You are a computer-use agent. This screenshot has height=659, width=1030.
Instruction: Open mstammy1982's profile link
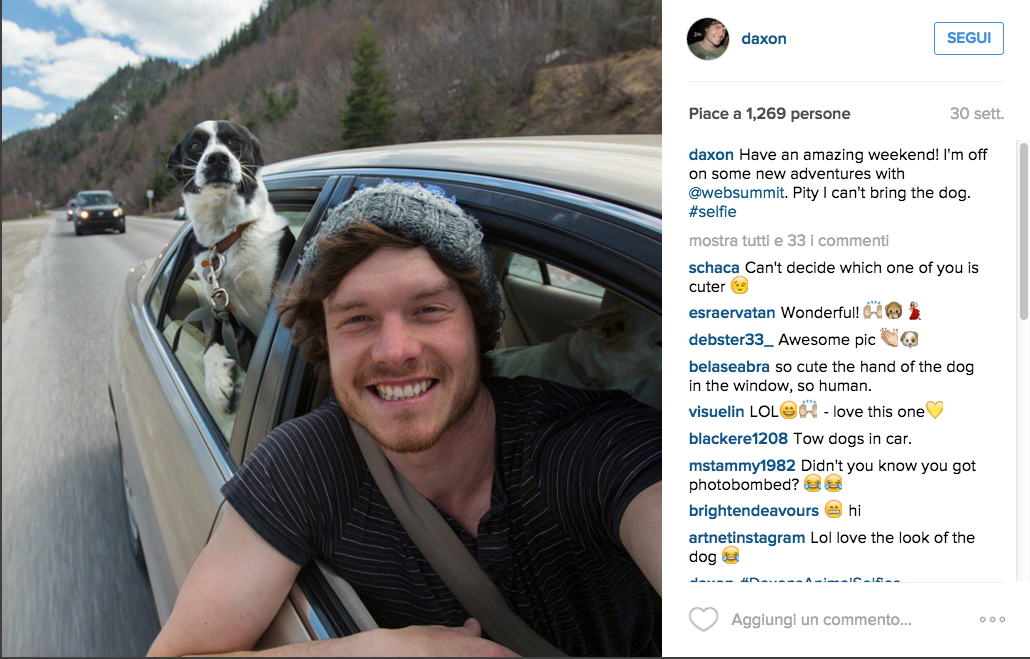742,466
